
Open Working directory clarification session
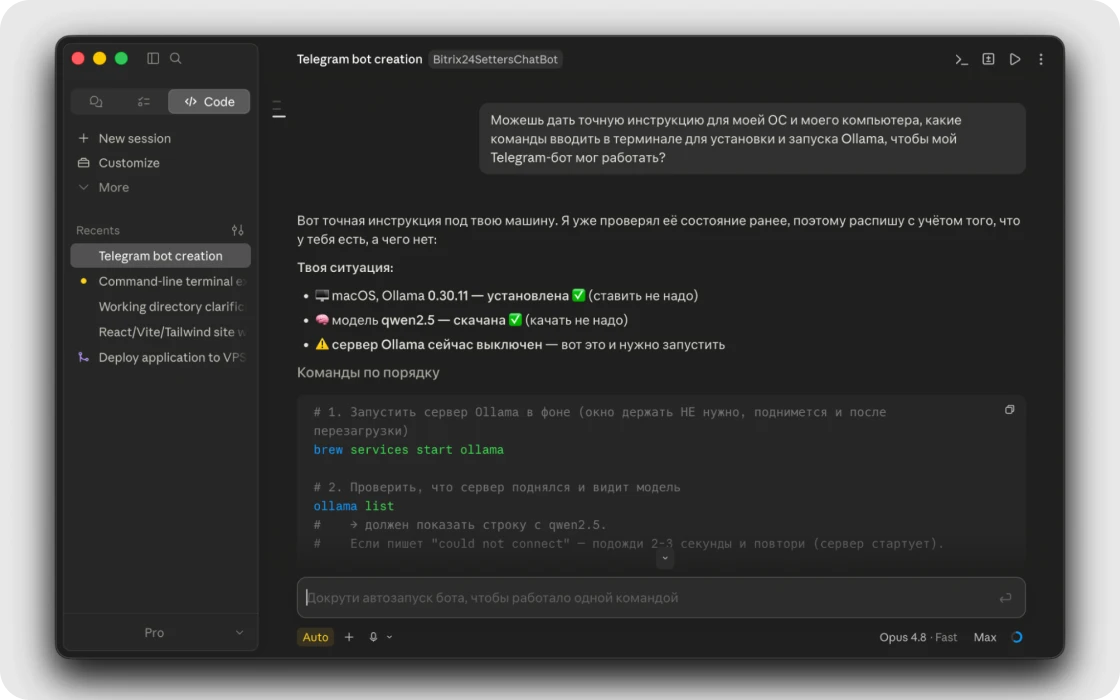coord(161,306)
